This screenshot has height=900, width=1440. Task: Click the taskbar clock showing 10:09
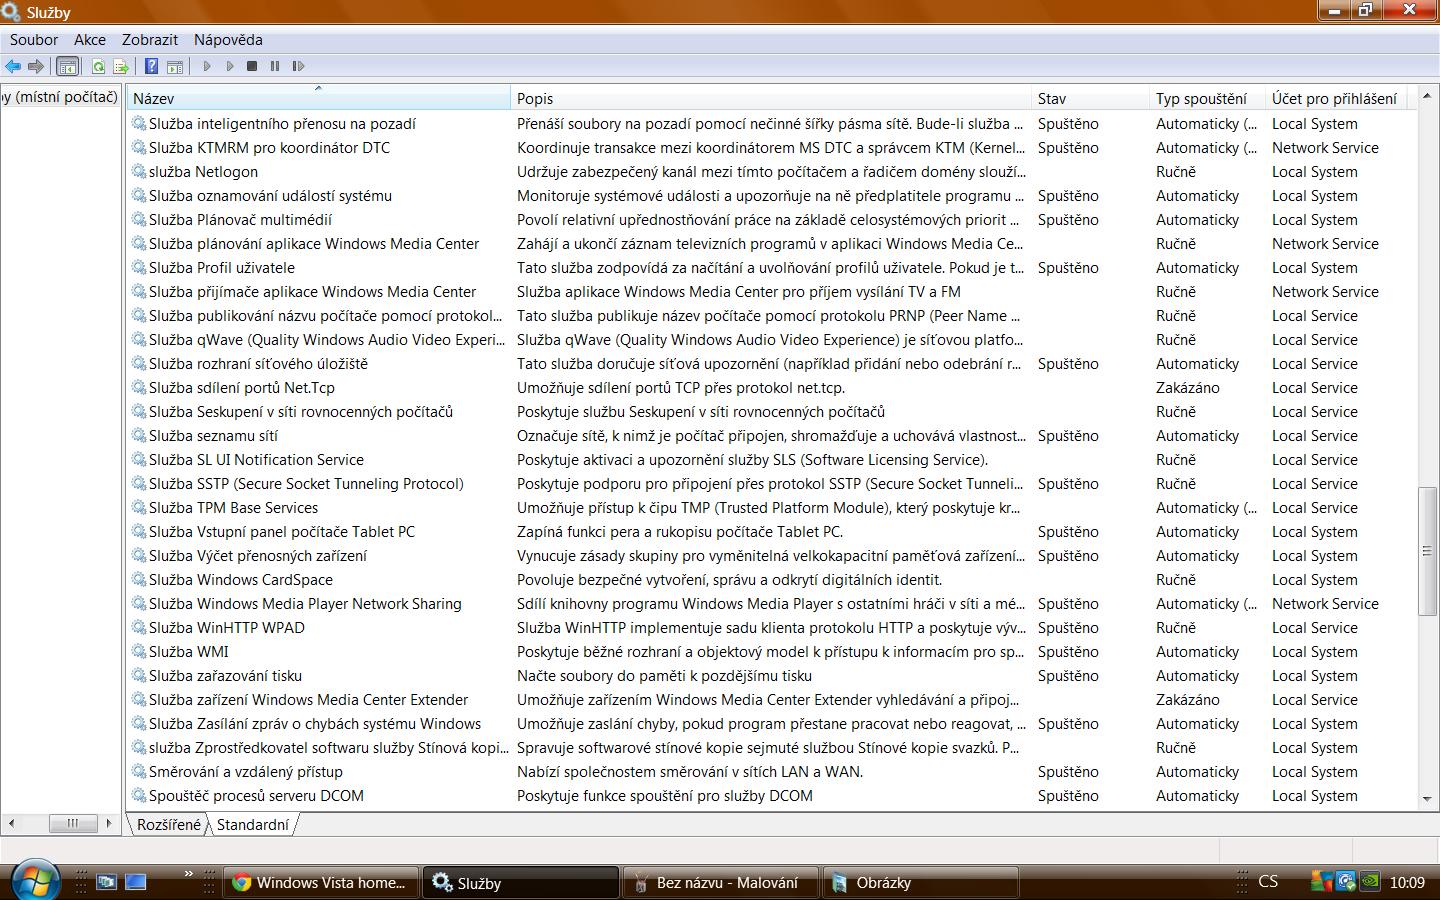(1407, 882)
